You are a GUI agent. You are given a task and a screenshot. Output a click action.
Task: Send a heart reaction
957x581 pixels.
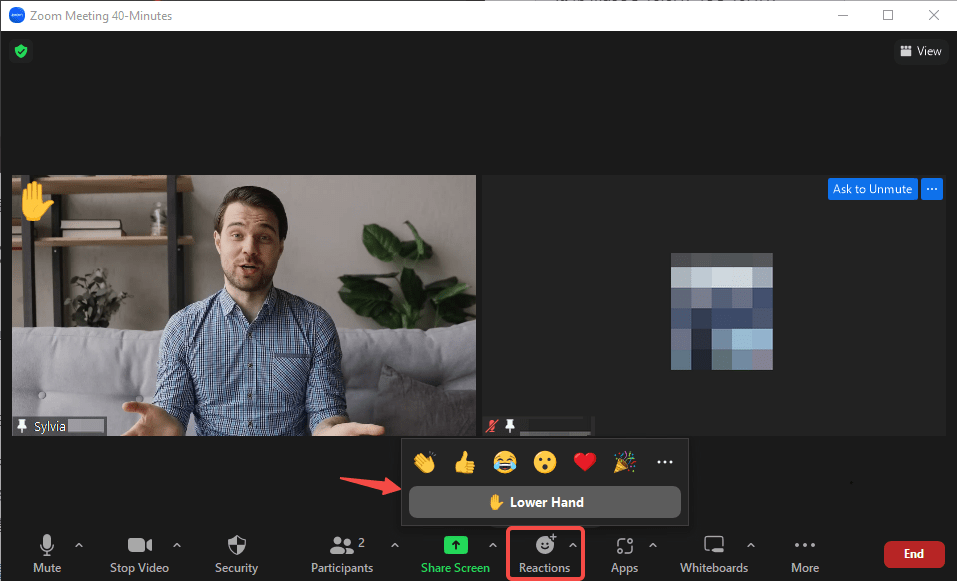click(x=584, y=461)
